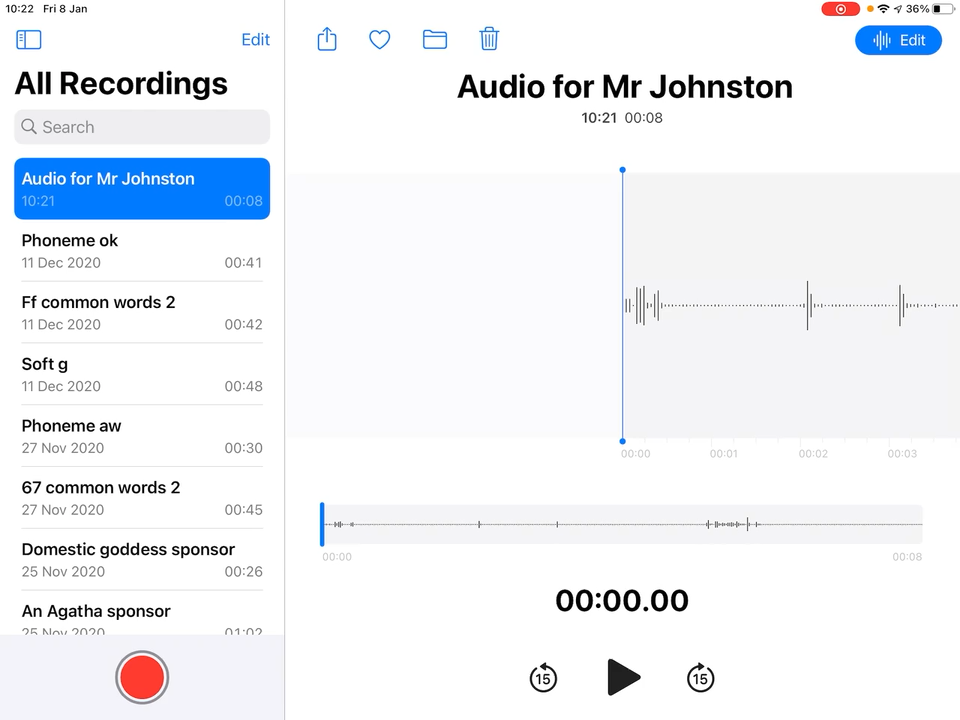Choose the Domestic goddess sponsor recording

coord(142,560)
